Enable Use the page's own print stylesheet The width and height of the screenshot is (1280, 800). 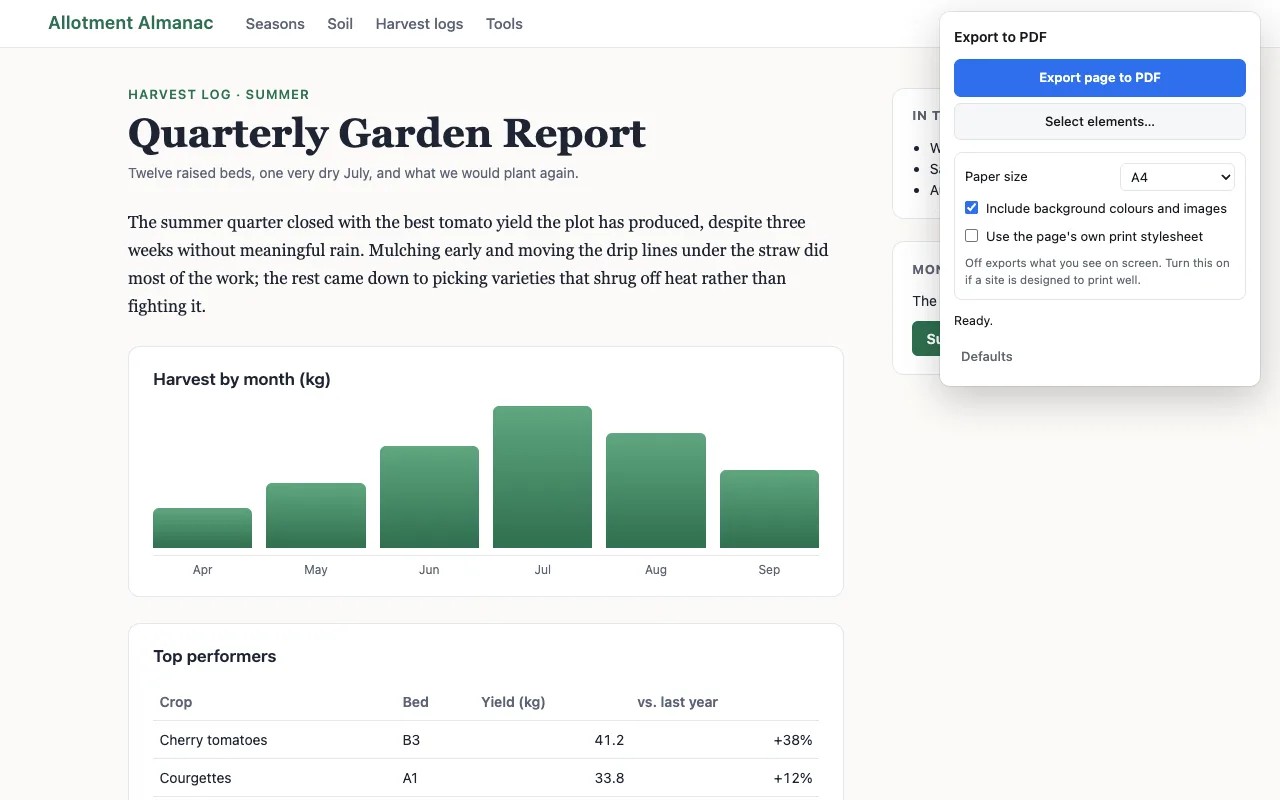coord(971,236)
